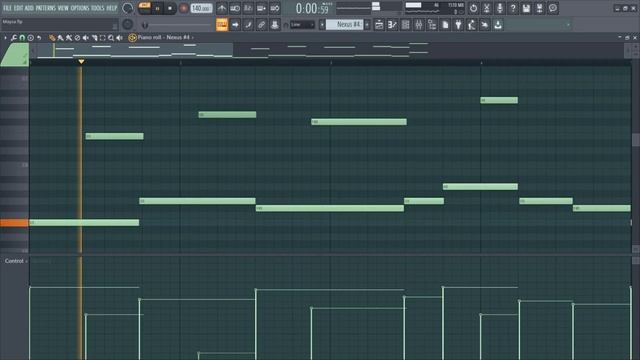640x360 pixels.
Task: Open the Piano roll view icon
Action: (x=392, y=25)
